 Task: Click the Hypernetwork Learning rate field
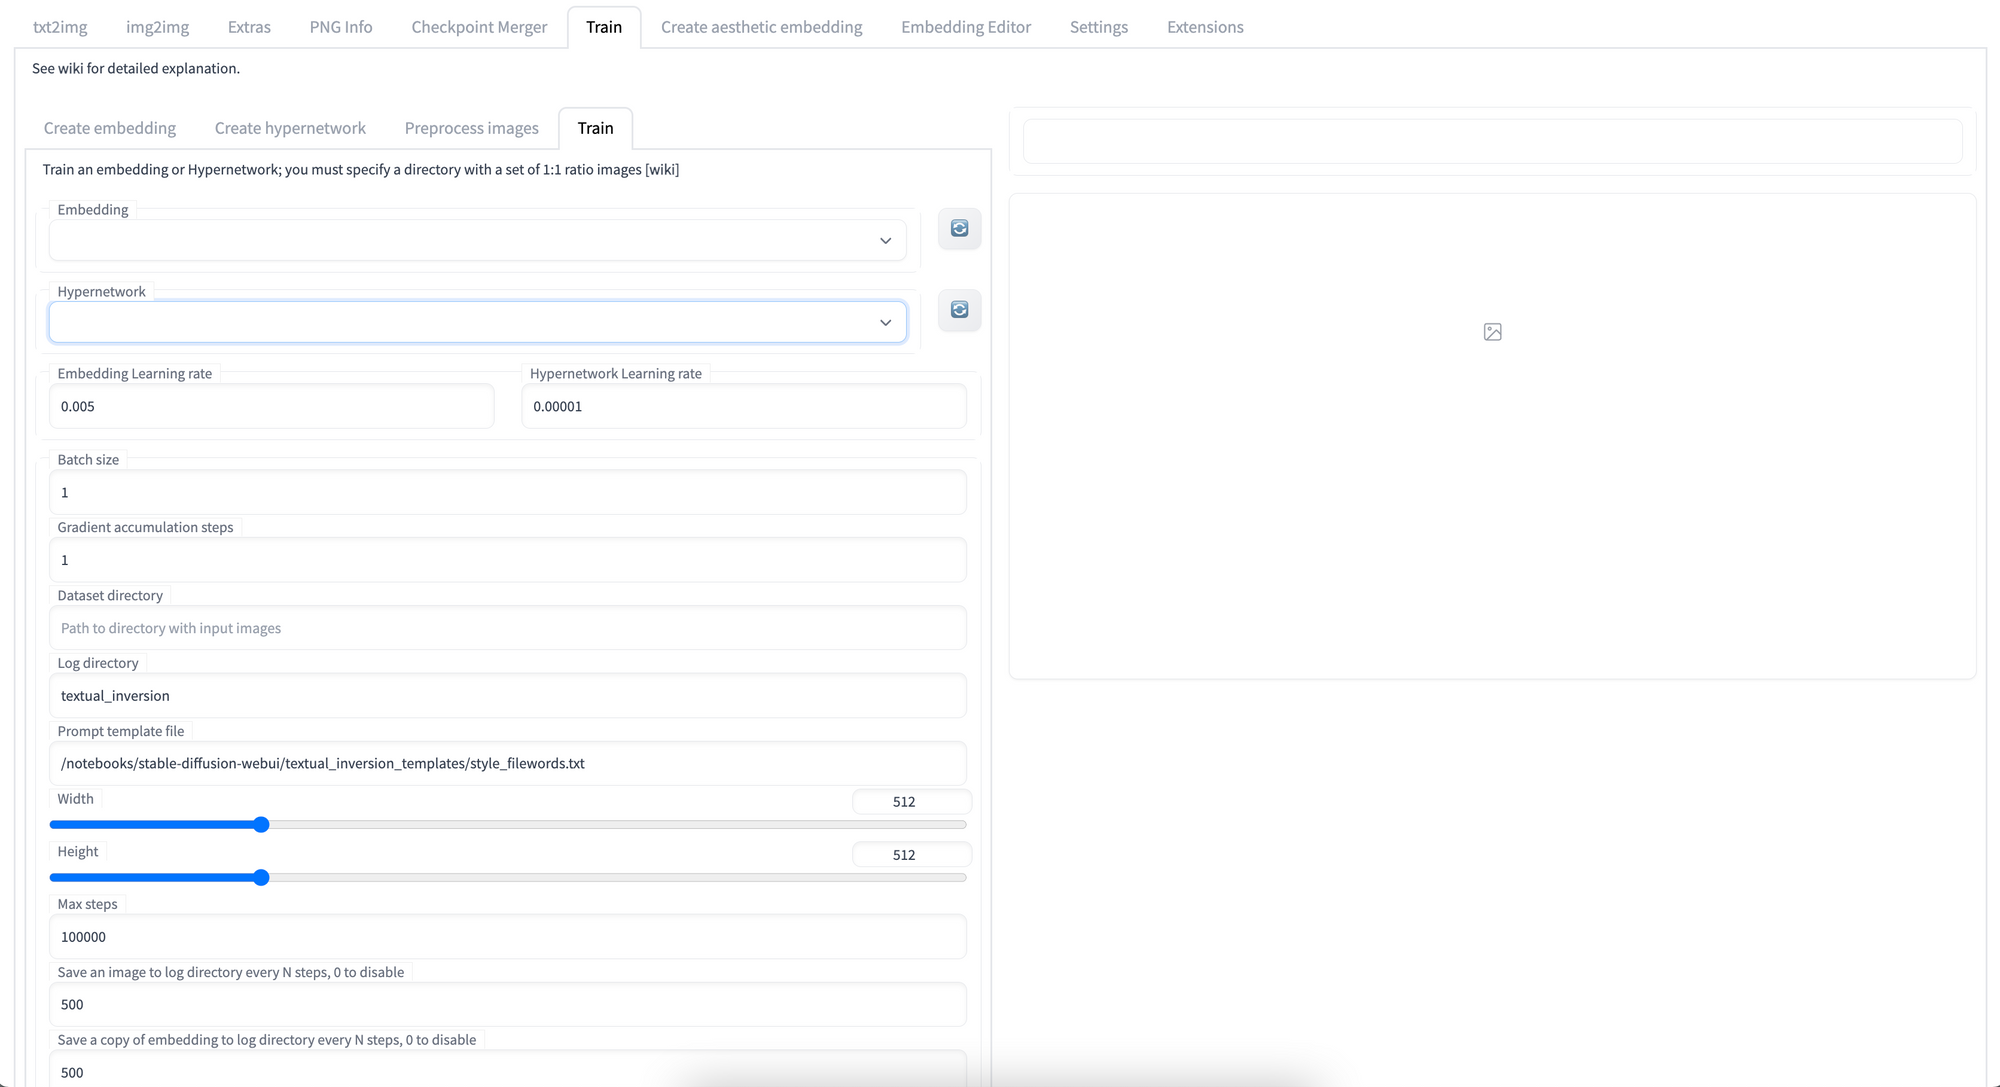(743, 407)
